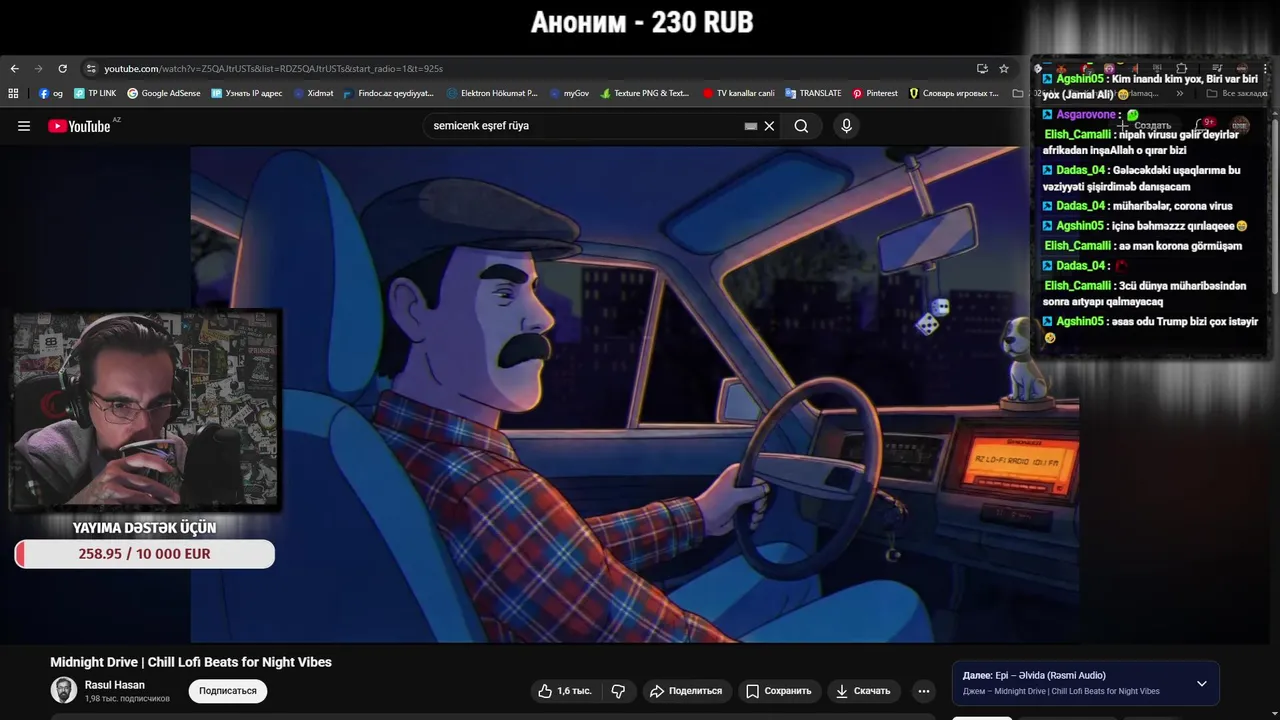Image resolution: width=1280 pixels, height=720 pixels.
Task: Download the video via Скачать
Action: click(862, 691)
